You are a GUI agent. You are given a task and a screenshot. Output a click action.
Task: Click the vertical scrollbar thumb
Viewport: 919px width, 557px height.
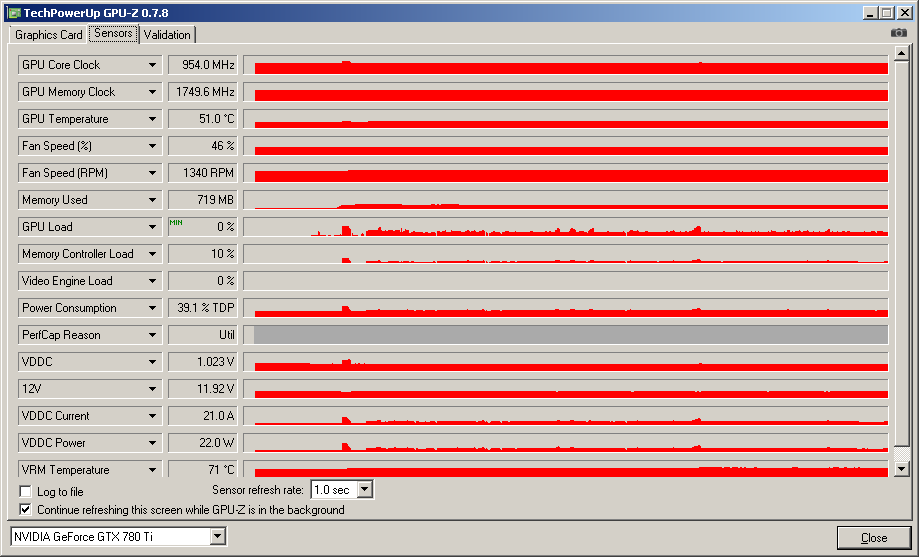901,253
